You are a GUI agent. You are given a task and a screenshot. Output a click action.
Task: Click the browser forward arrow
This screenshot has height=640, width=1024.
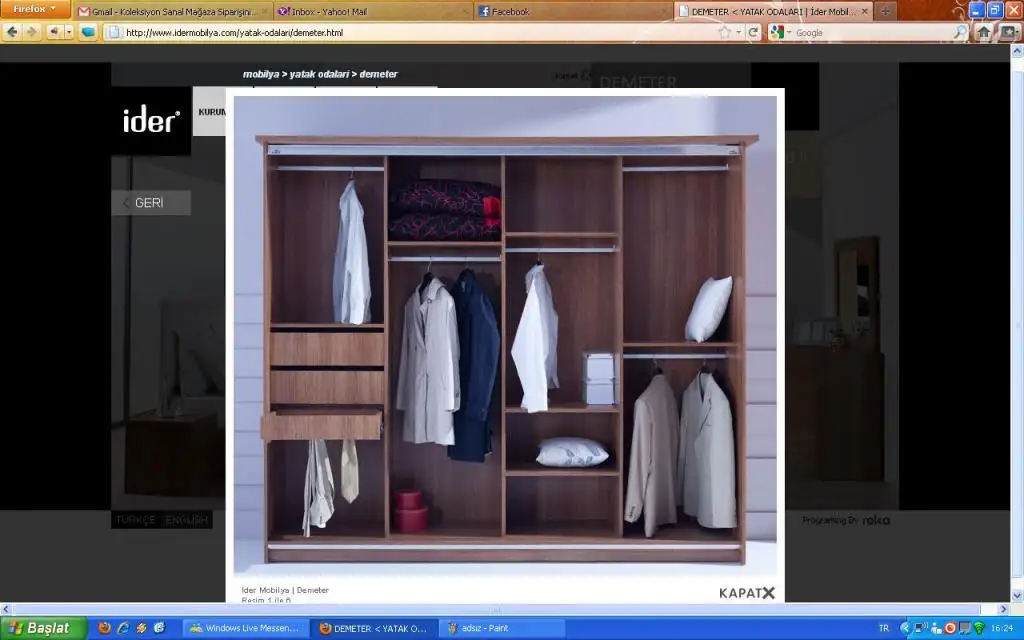pos(32,32)
